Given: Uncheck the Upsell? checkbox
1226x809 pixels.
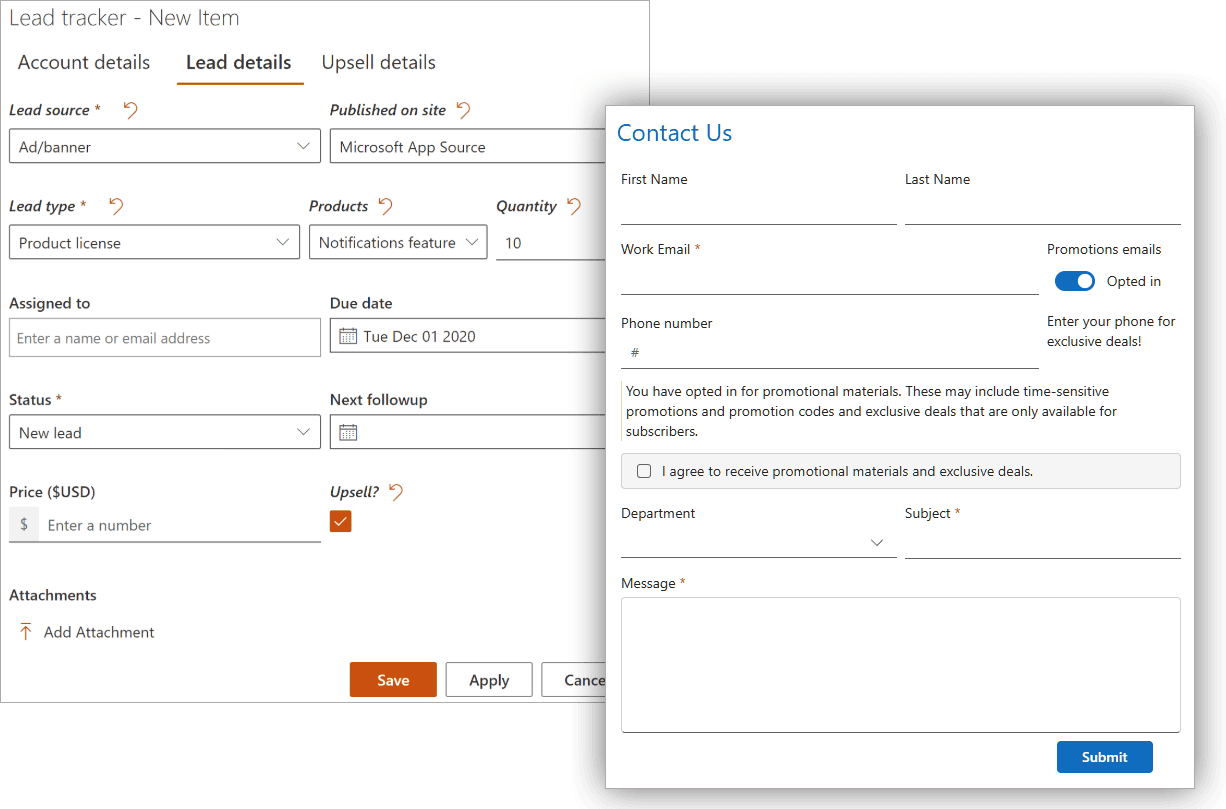Looking at the screenshot, I should (341, 521).
